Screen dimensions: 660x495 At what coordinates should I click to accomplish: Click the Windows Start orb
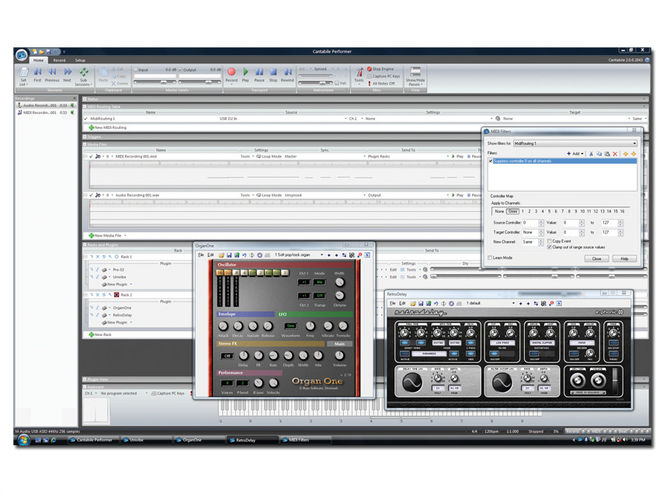tap(24, 440)
